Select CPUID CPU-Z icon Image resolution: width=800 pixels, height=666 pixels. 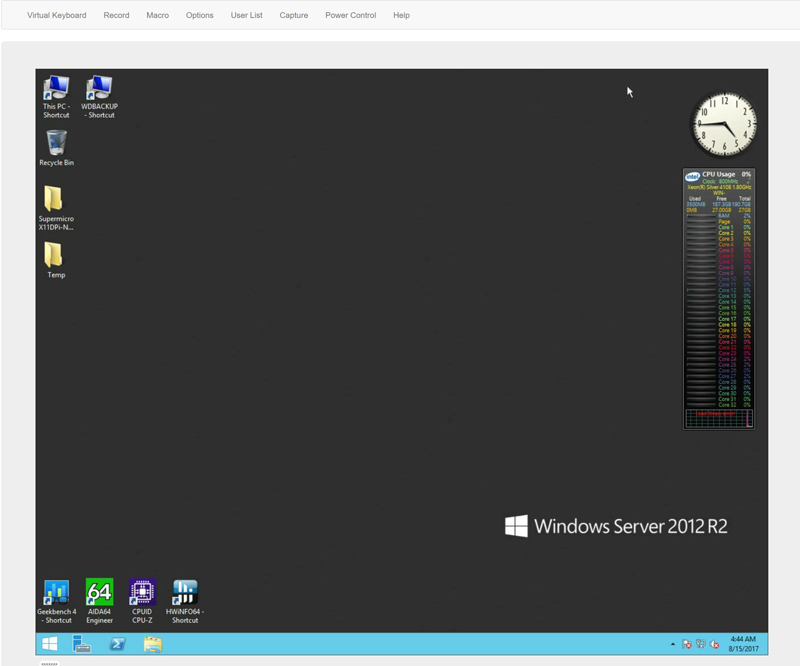click(x=142, y=602)
